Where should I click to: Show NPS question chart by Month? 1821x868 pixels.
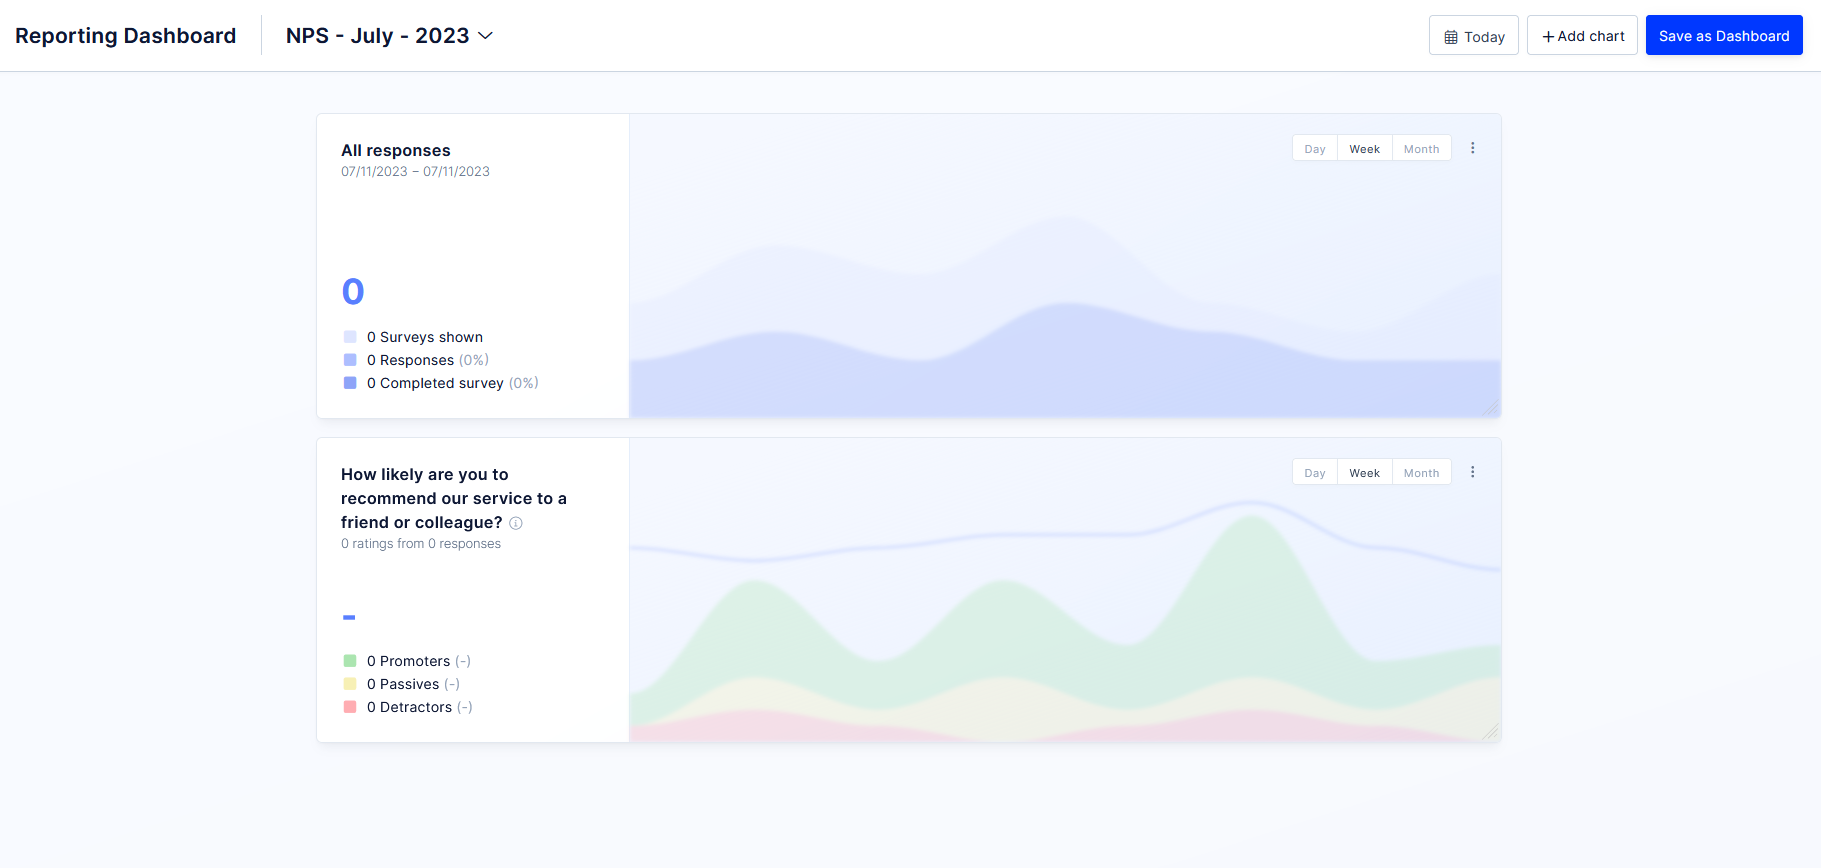coord(1421,473)
